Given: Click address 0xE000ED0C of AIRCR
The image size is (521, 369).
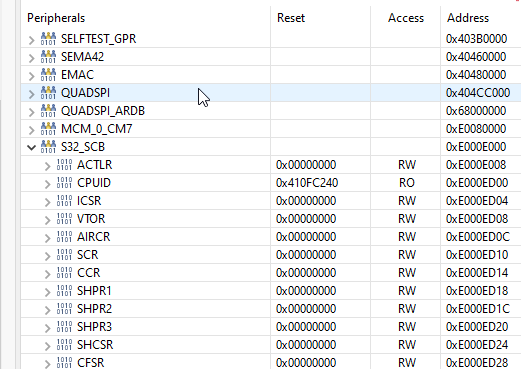Looking at the screenshot, I should (478, 237).
